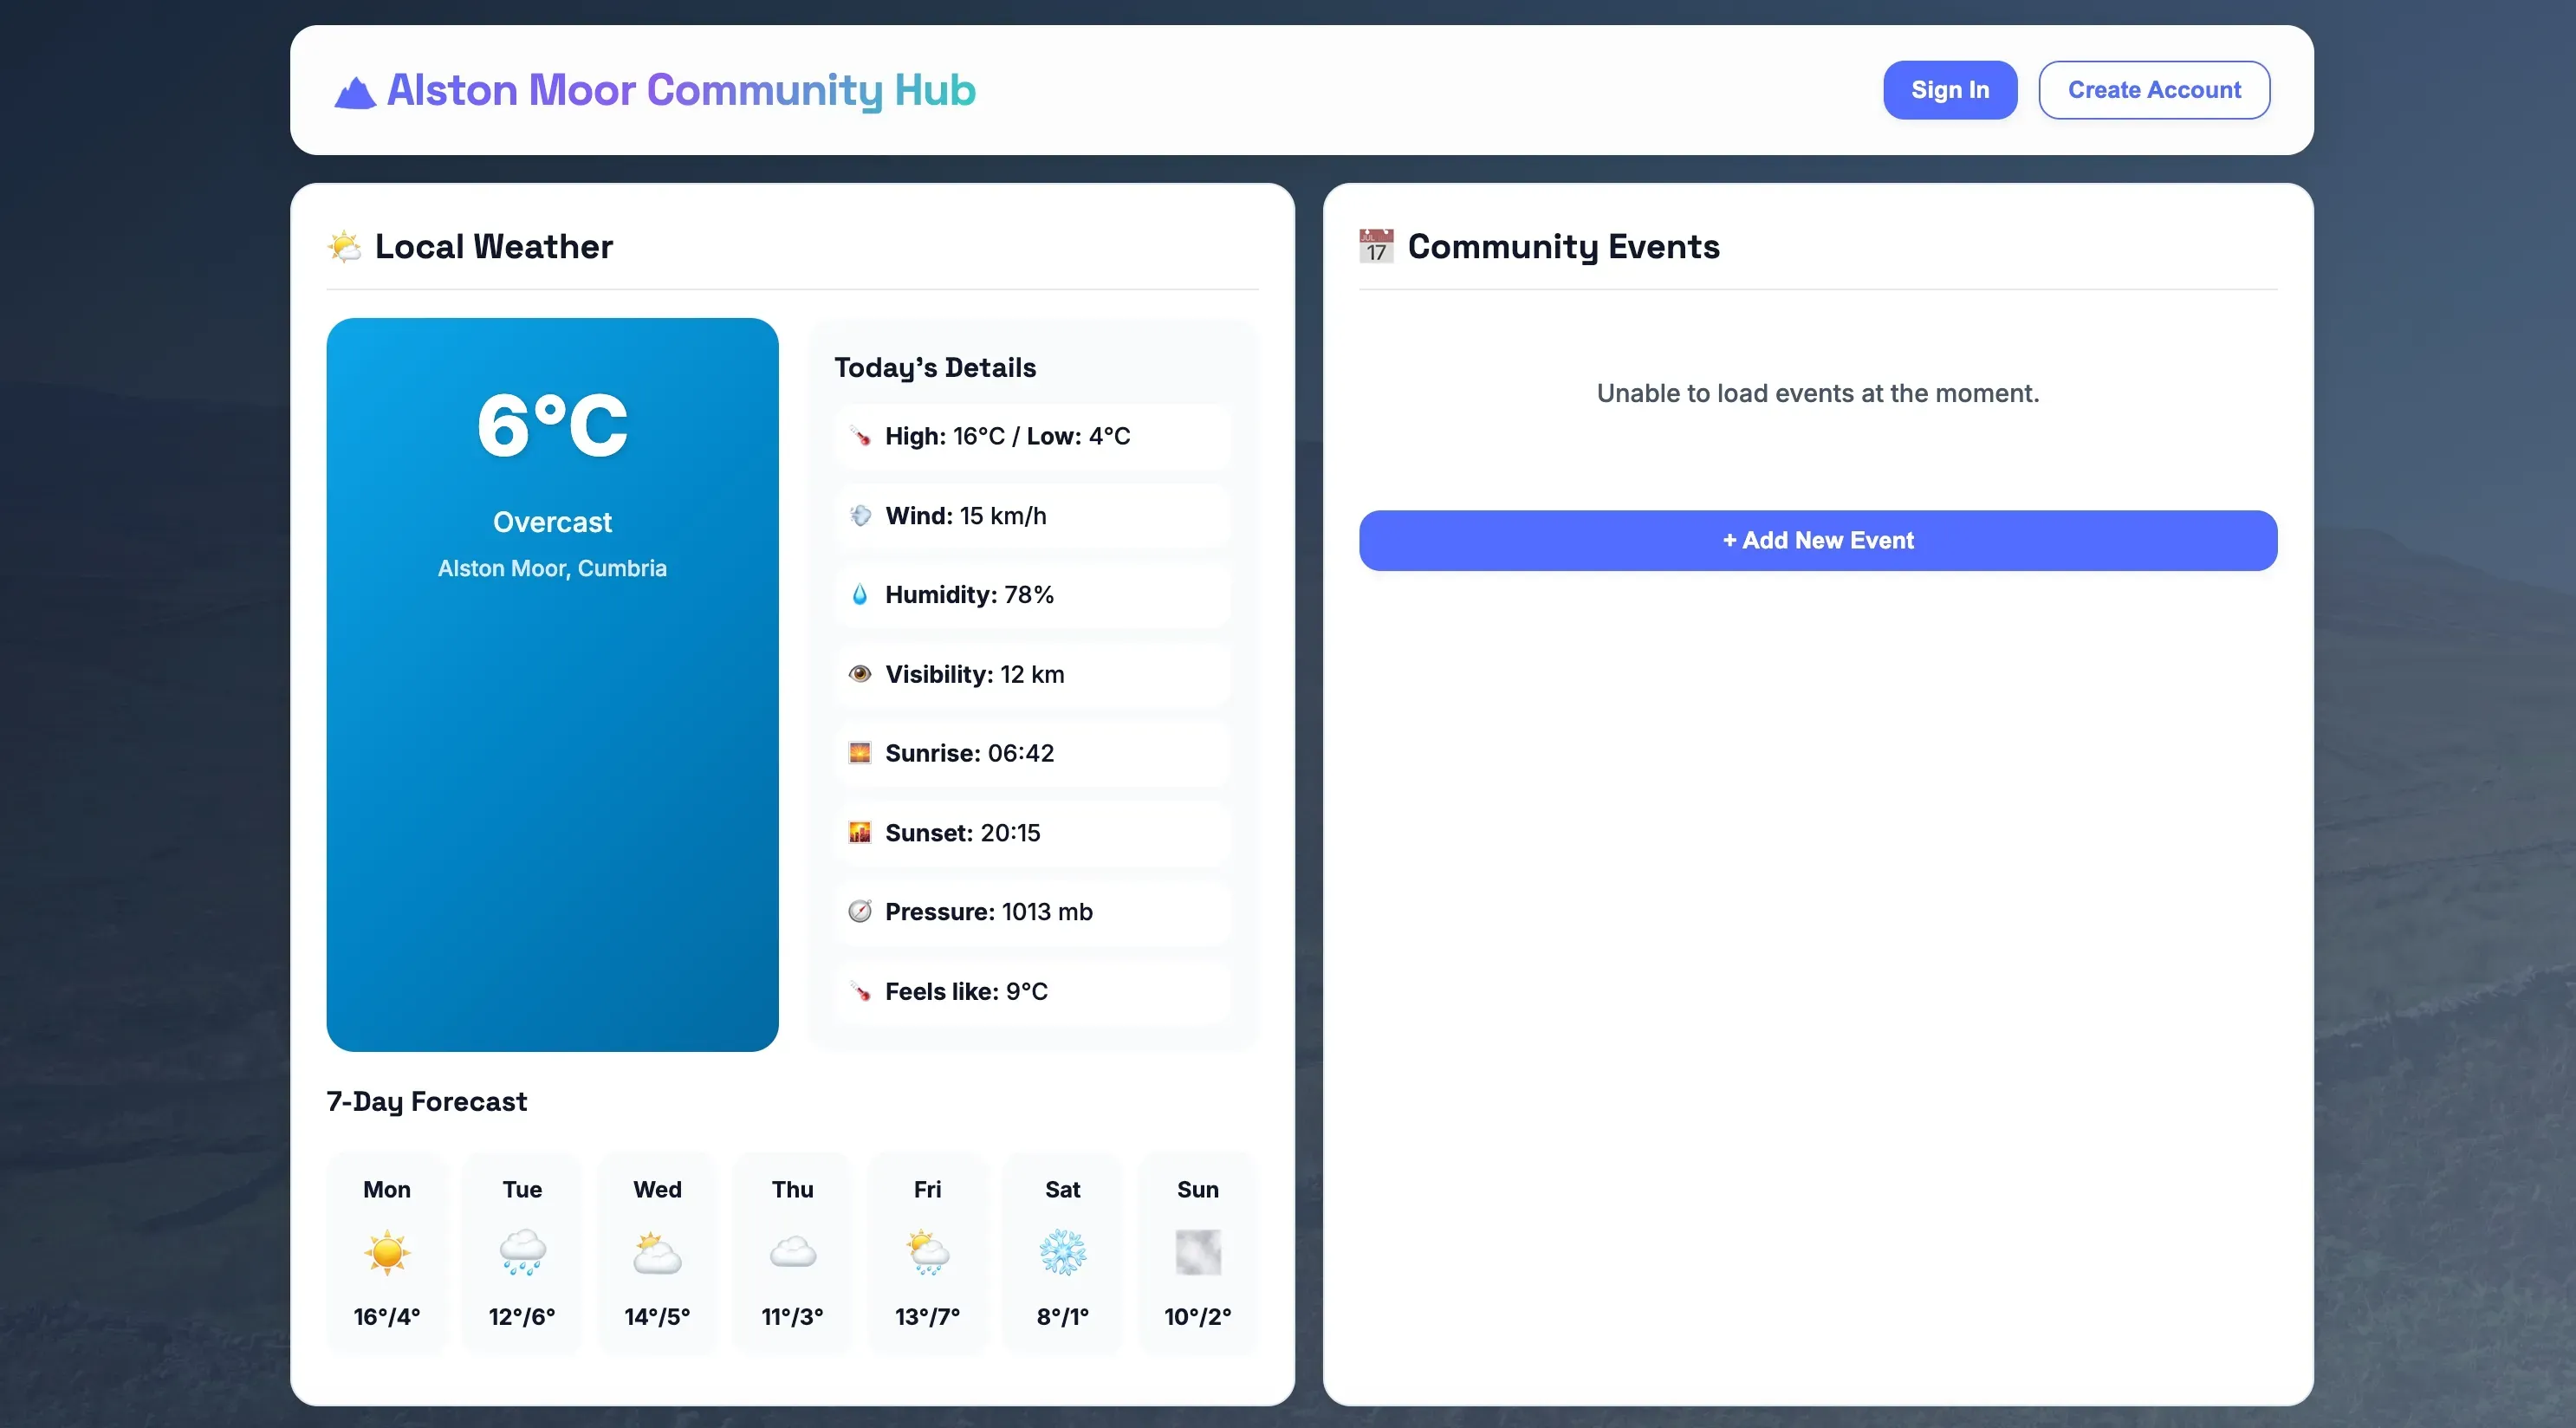Click the Alston Moor Community Hub title
This screenshot has width=2576, height=1428.
pos(681,90)
